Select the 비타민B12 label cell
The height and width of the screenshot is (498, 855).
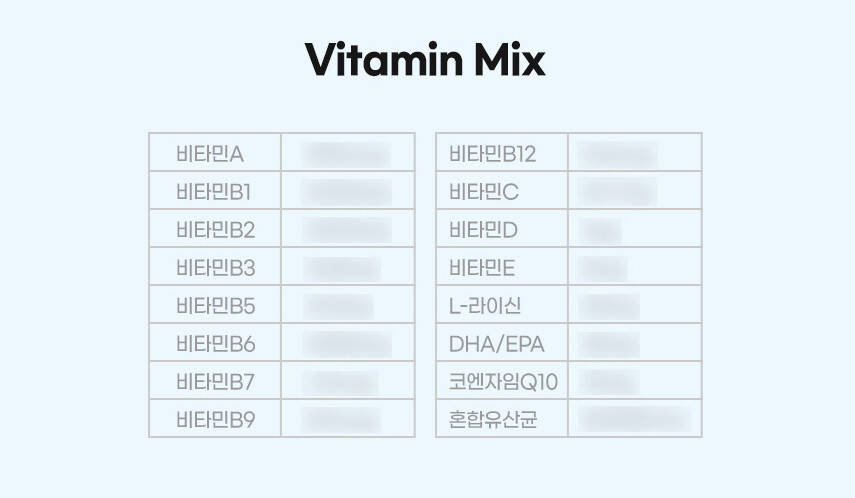(493, 154)
